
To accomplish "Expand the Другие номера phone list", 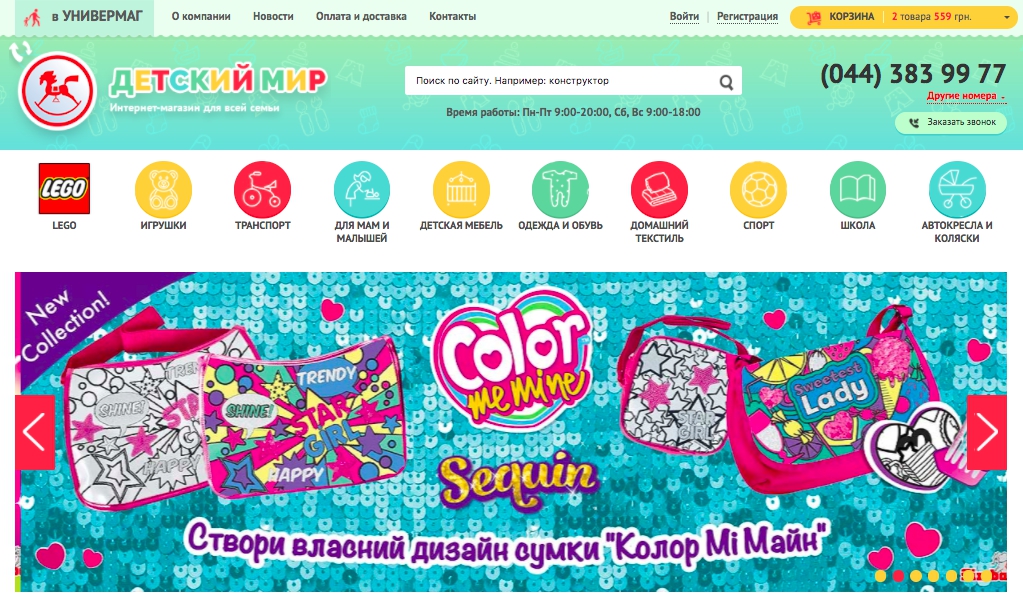I will 966,96.
